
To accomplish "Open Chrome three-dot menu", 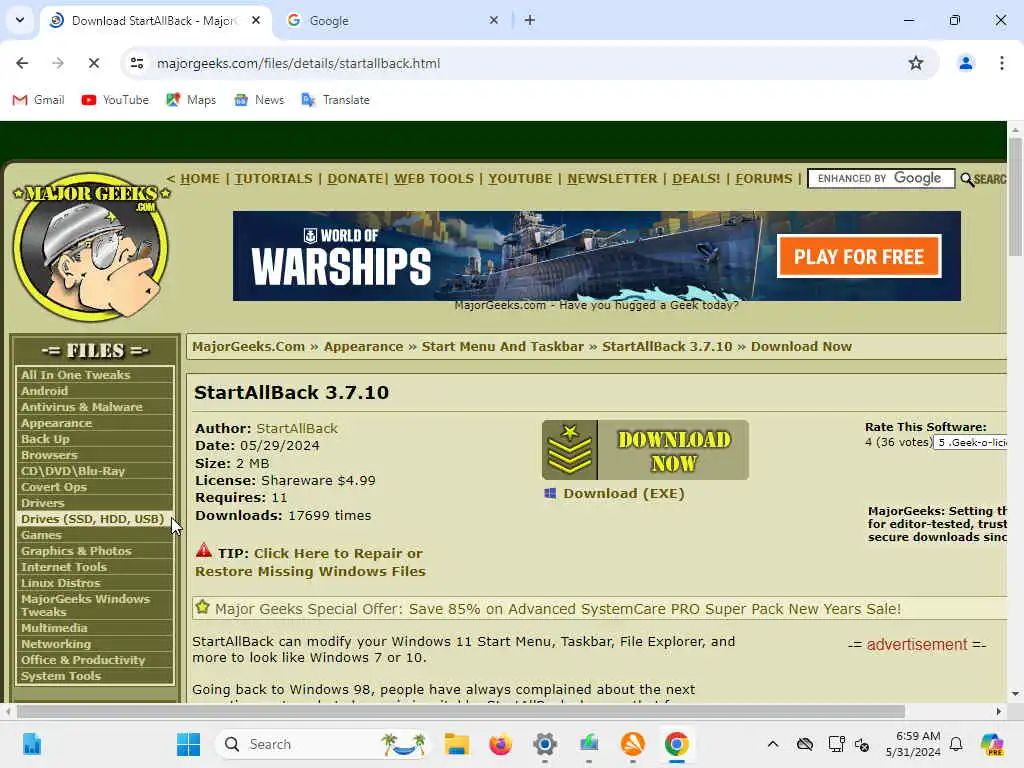I will (x=1002, y=63).
